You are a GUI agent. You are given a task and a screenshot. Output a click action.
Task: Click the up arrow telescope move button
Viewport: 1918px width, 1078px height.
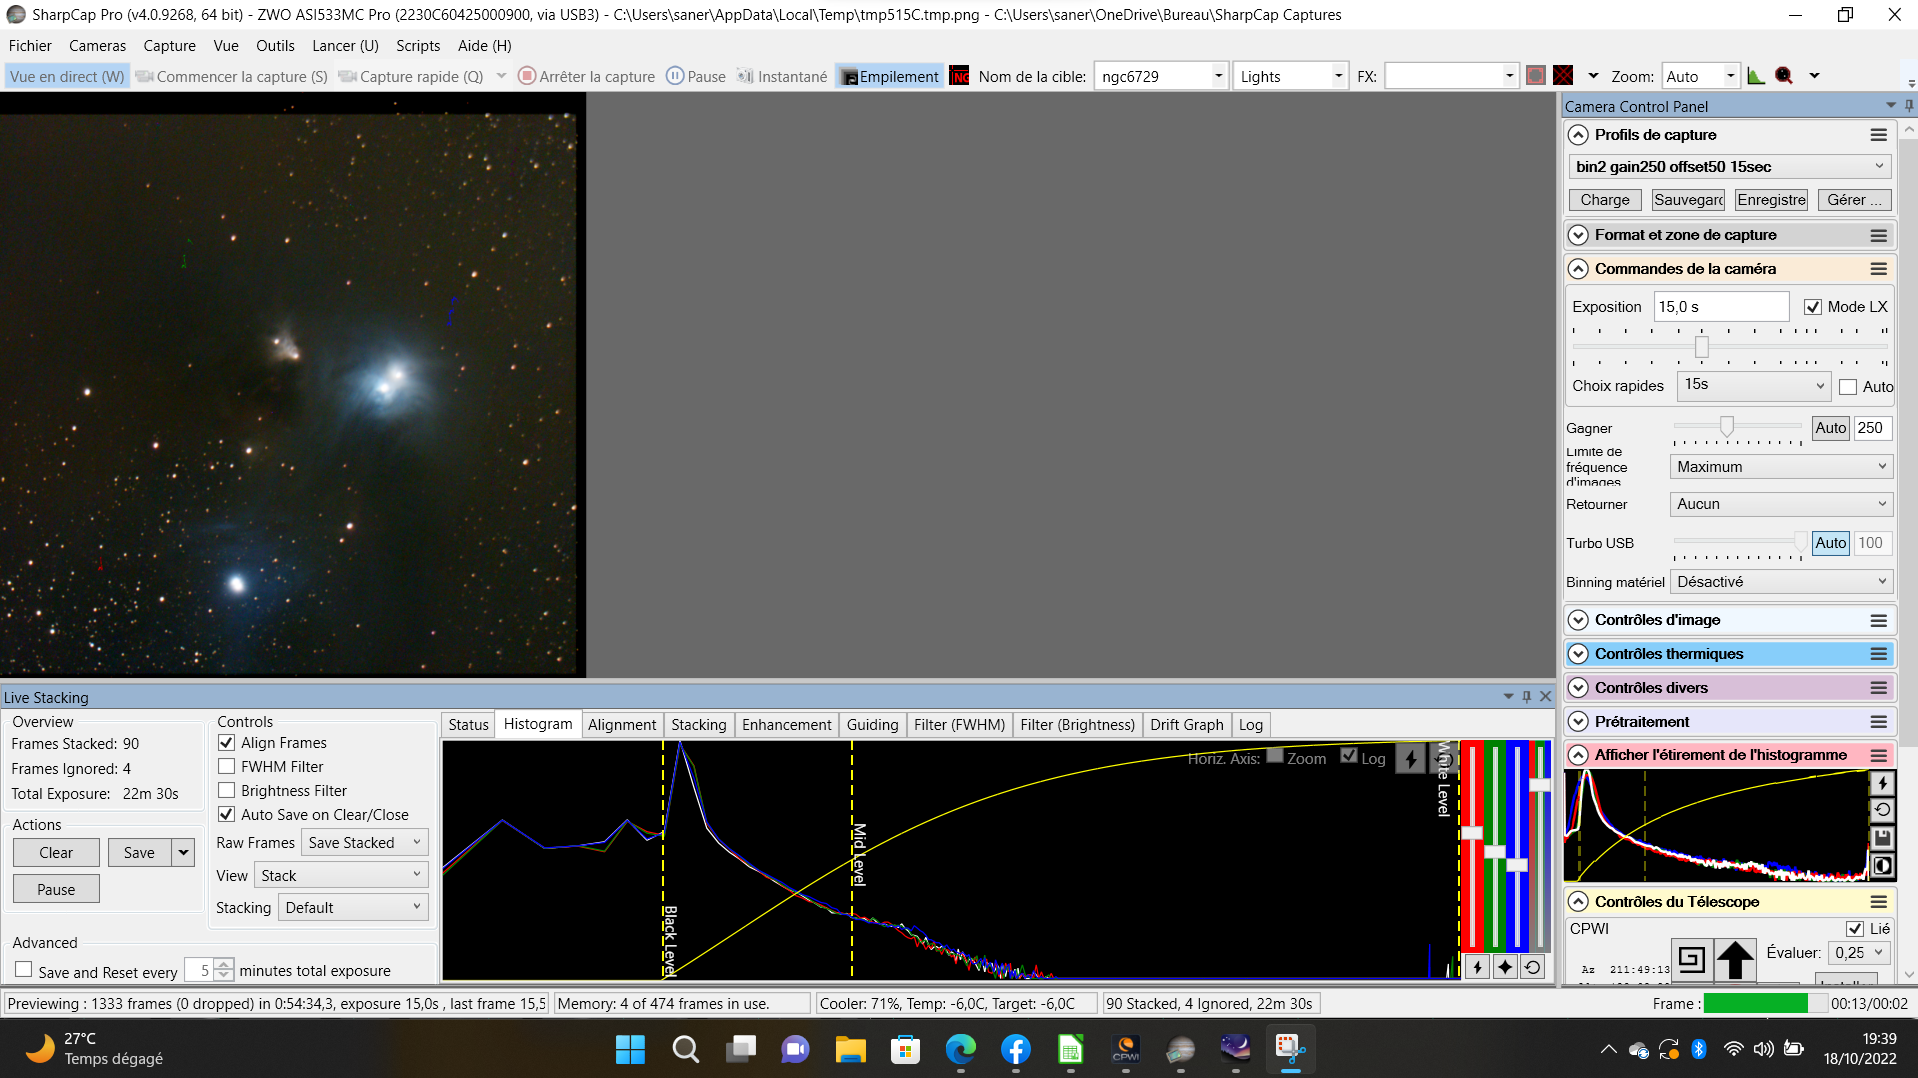point(1735,960)
